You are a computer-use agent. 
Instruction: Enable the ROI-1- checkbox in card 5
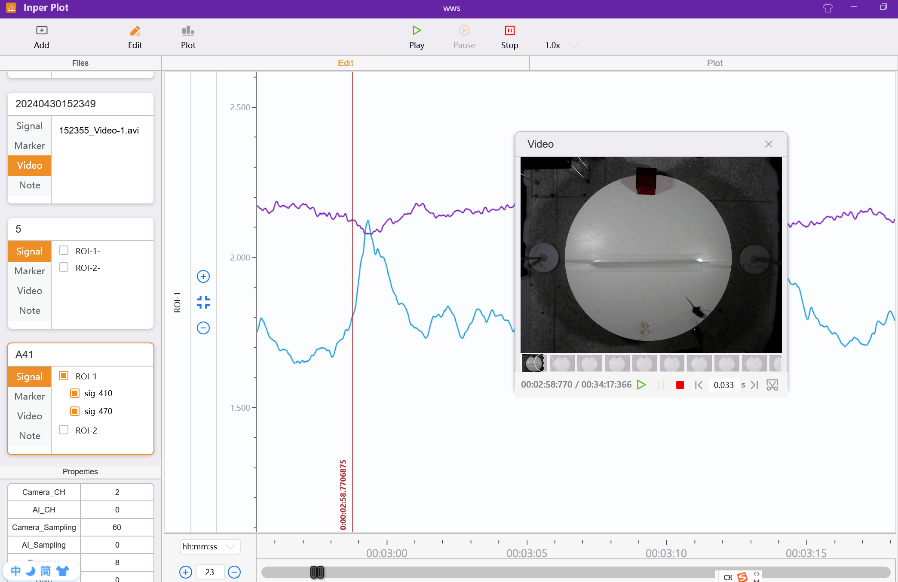[x=64, y=250]
